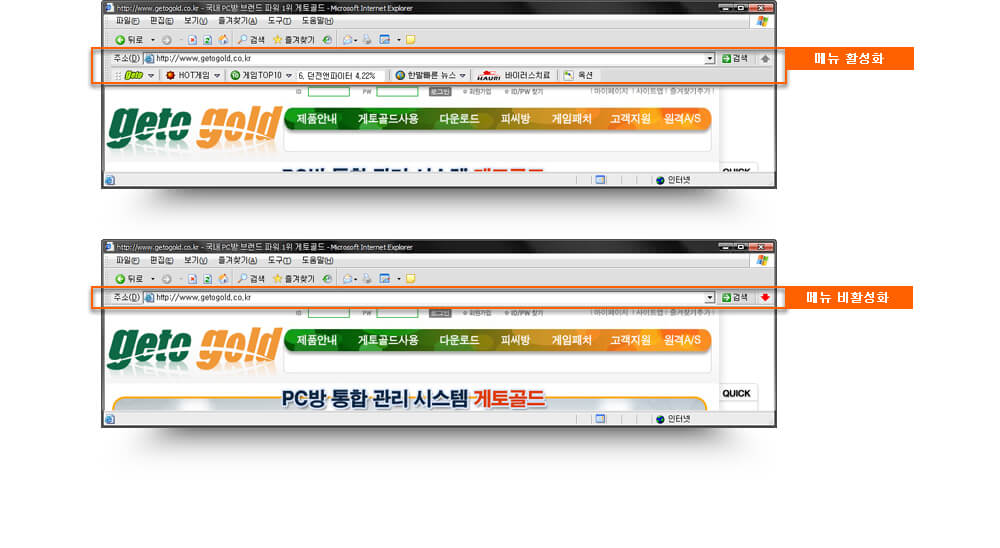The image size is (1000, 548).
Task: Click 다운로드 in lower window site navigation
Action: pos(459,340)
